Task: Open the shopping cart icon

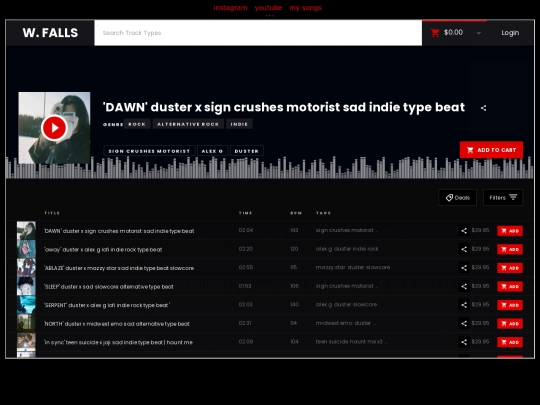Action: (435, 33)
